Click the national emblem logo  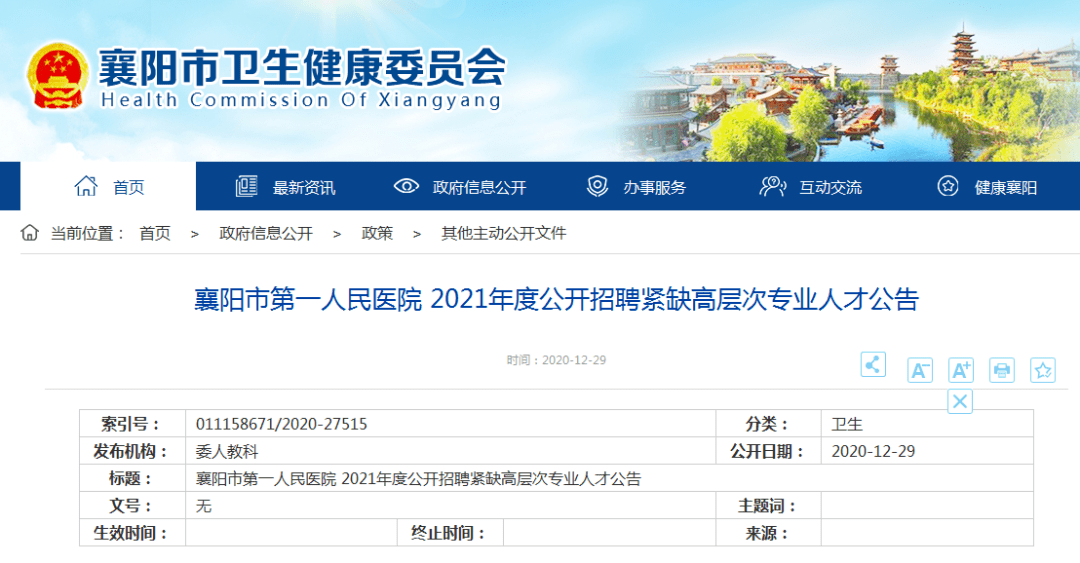57,78
